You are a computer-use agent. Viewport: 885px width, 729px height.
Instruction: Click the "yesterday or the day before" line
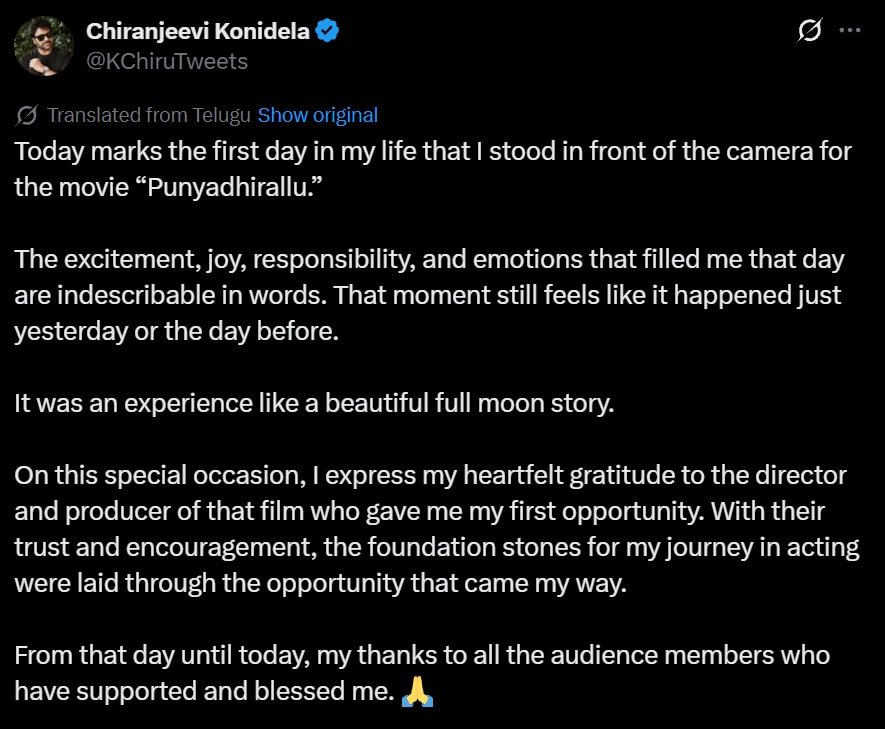pyautogui.click(x=176, y=332)
